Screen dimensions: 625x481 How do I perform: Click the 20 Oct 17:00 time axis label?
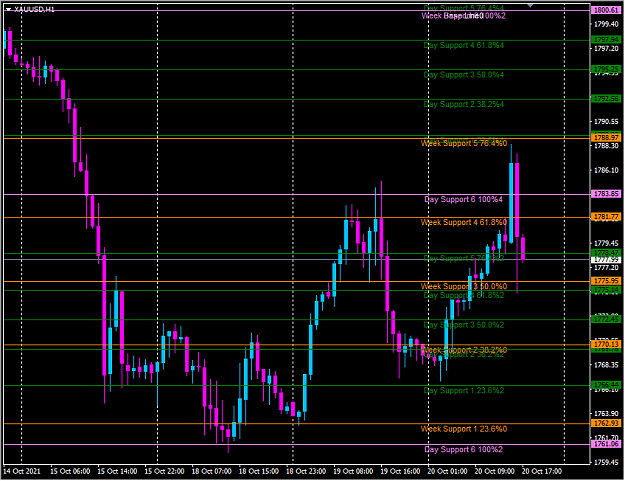542,471
